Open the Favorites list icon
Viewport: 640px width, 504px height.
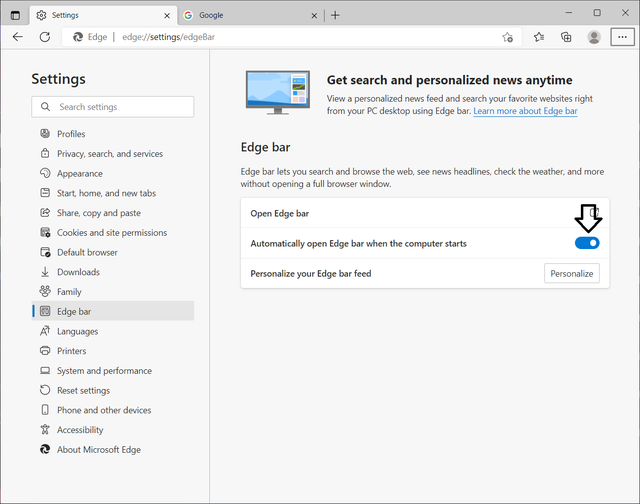(x=539, y=37)
